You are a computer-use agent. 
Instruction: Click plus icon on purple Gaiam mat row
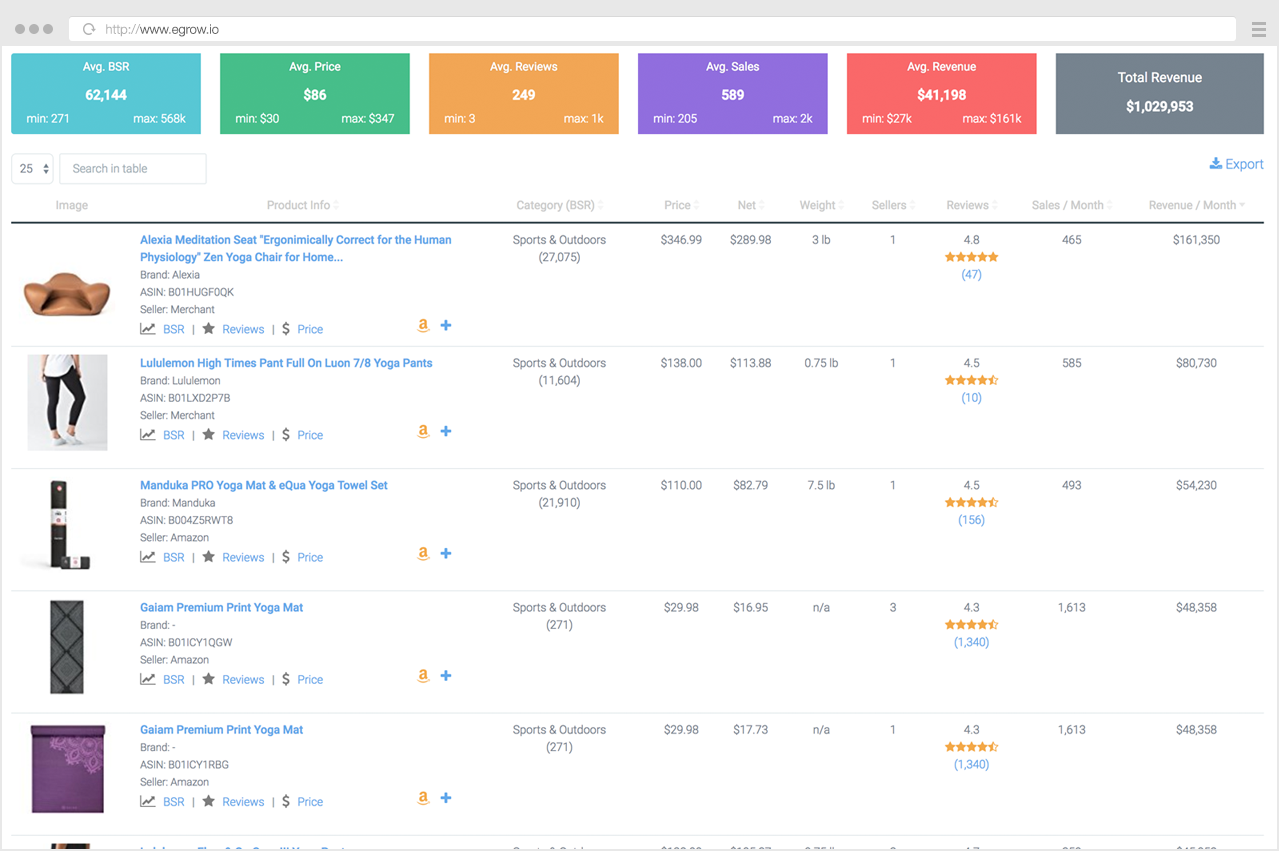[x=446, y=798]
